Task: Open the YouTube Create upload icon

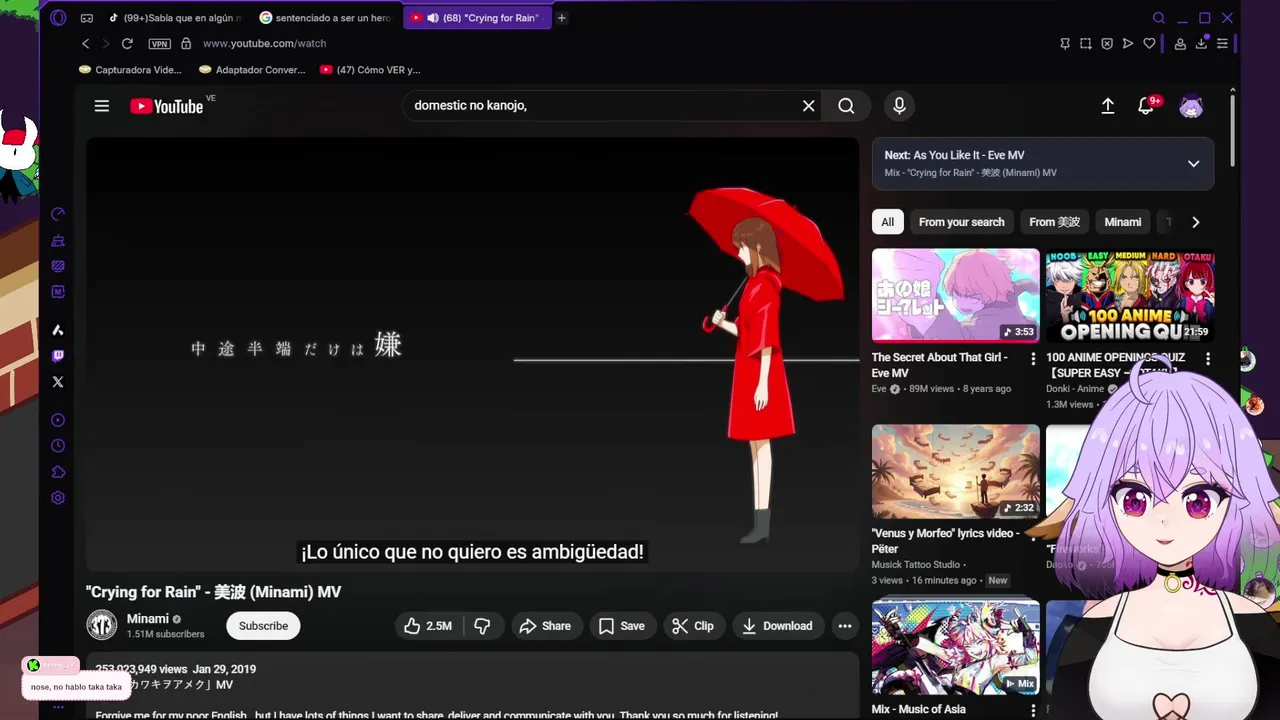Action: 1108,106
